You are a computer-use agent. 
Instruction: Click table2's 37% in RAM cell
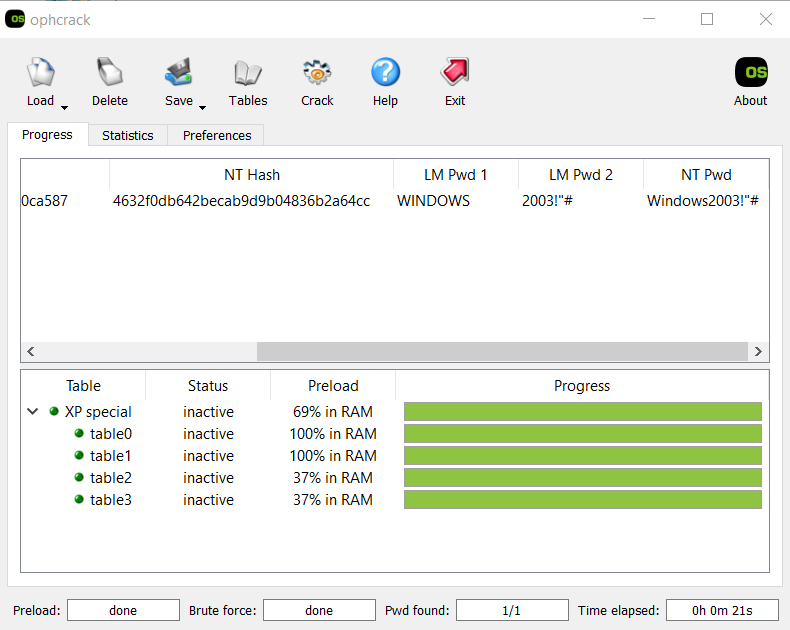click(x=333, y=478)
